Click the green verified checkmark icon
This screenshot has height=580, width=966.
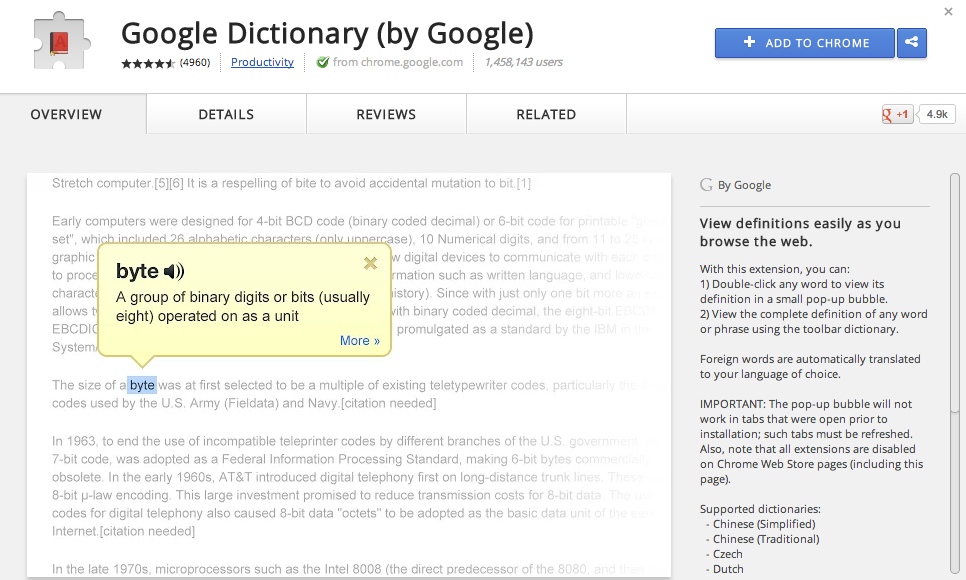point(322,62)
